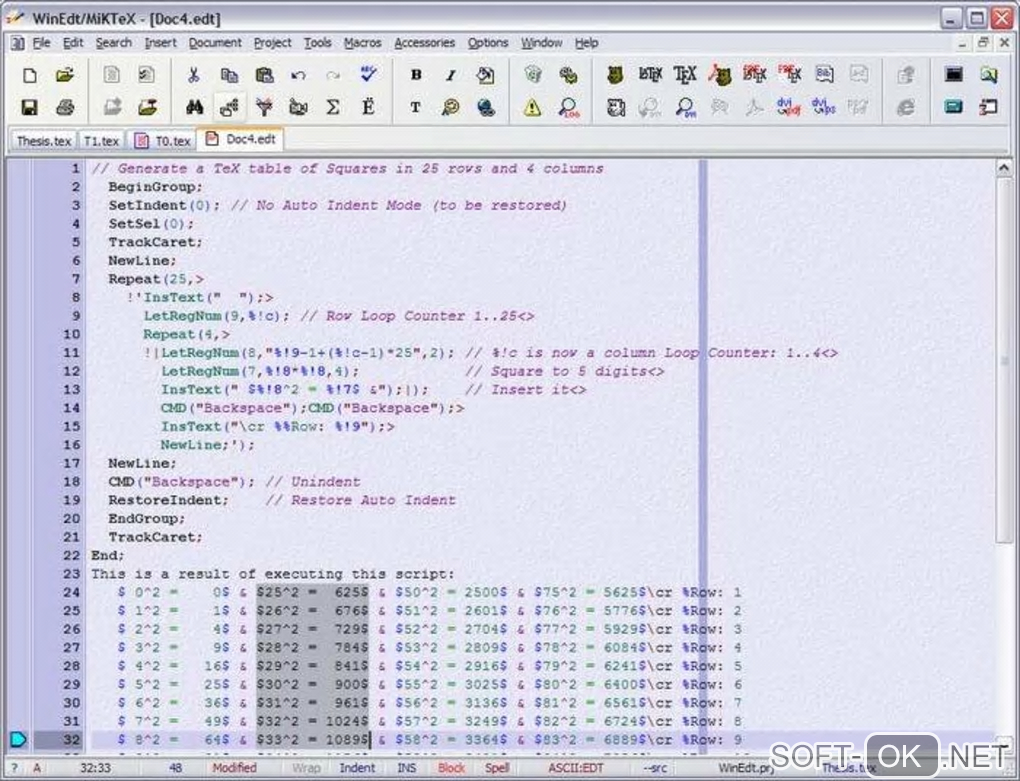Open the Document menu
The width and height of the screenshot is (1020, 781).
click(x=215, y=43)
